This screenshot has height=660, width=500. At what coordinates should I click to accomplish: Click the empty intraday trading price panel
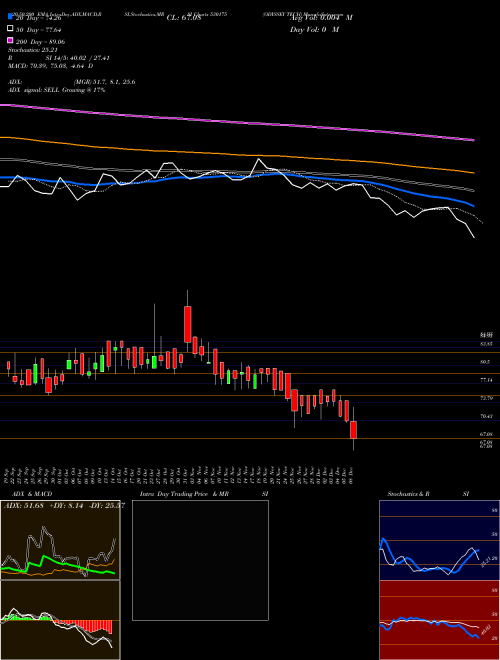[200, 560]
